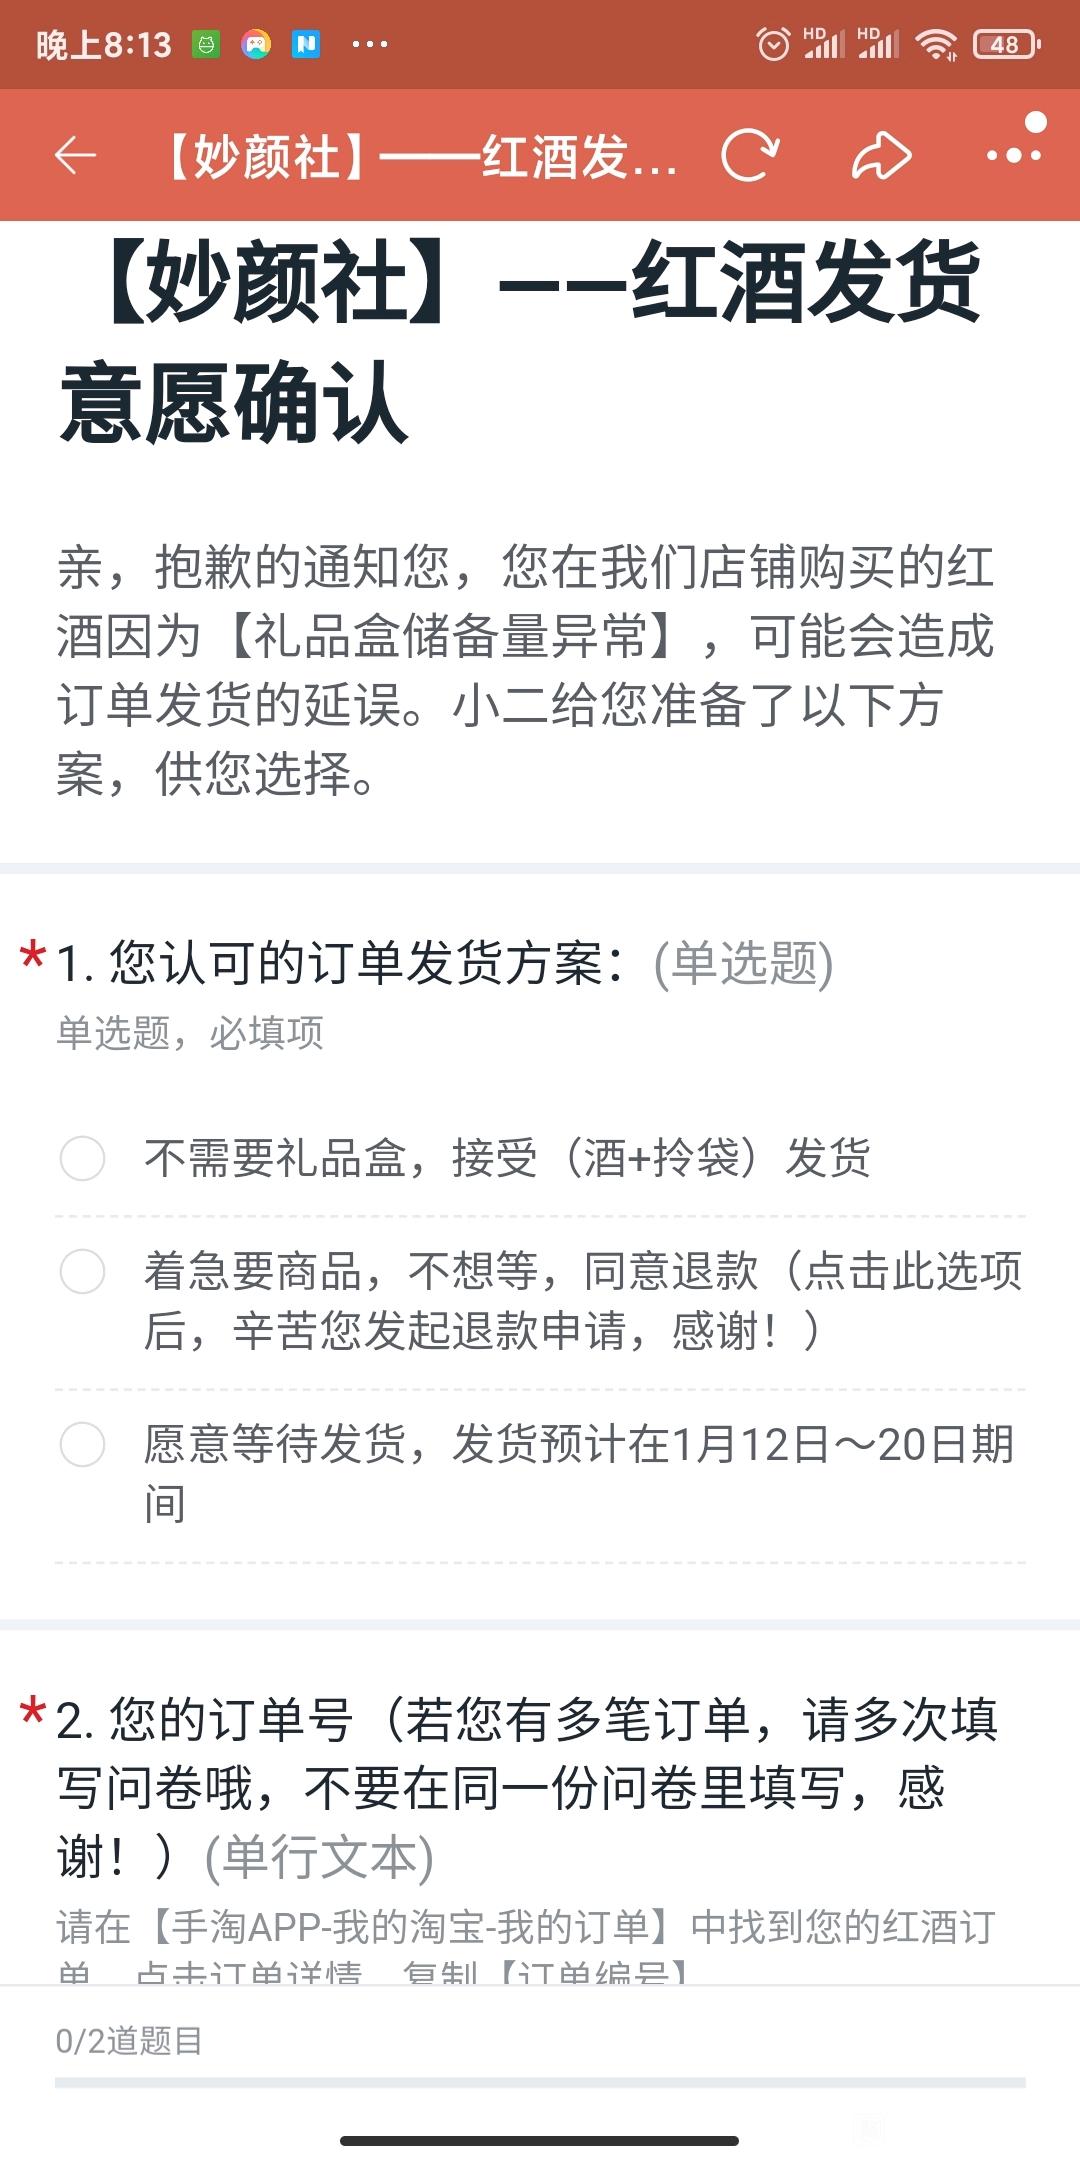Tap the status bar overflow dots
The height and width of the screenshot is (2158, 1080).
tap(369, 44)
